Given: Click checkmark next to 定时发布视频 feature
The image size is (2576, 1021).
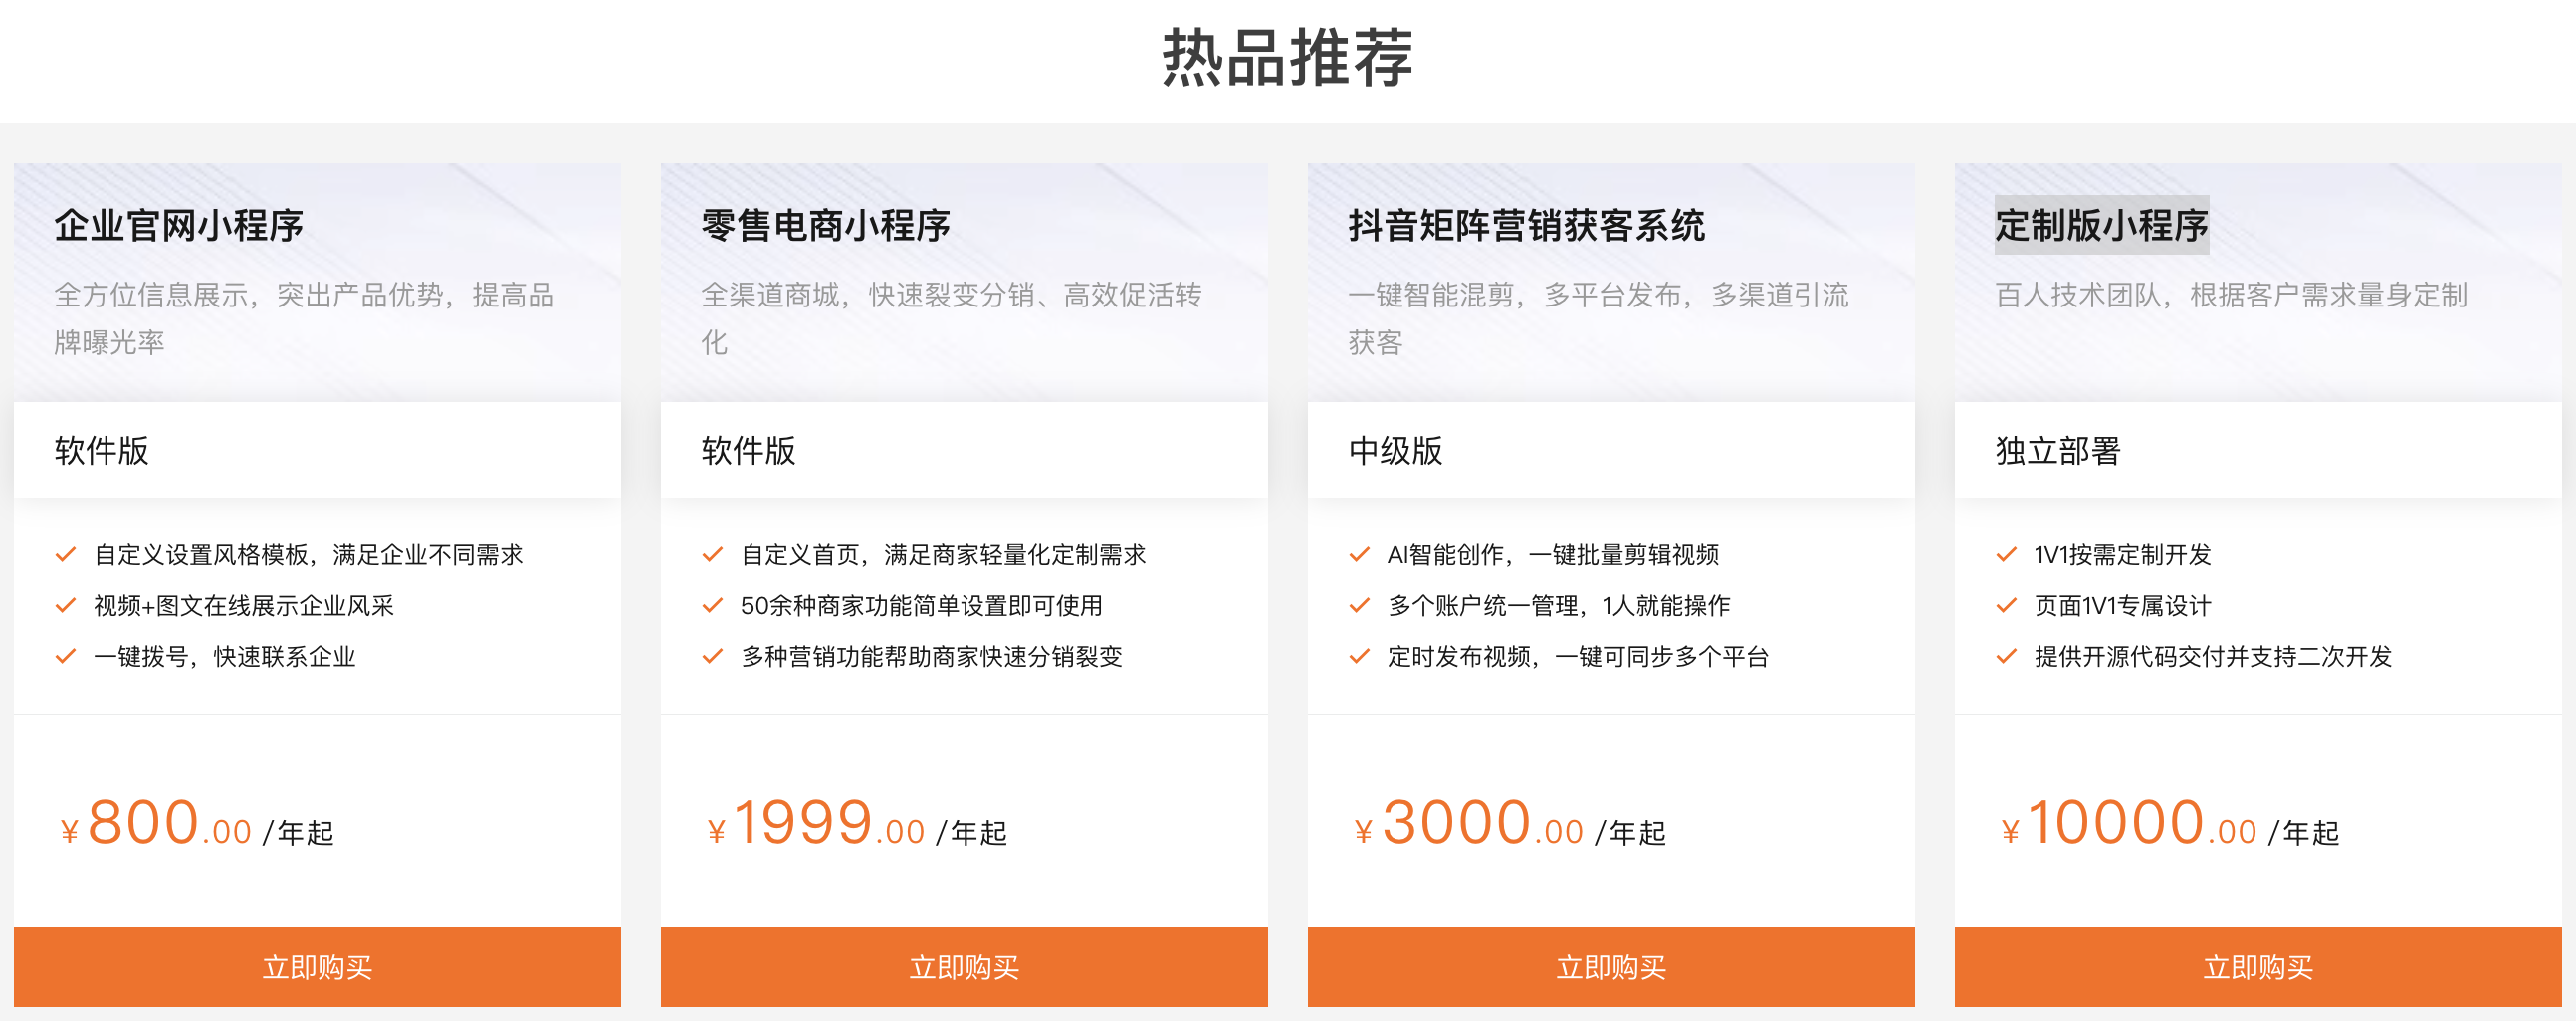Looking at the screenshot, I should click(1360, 657).
